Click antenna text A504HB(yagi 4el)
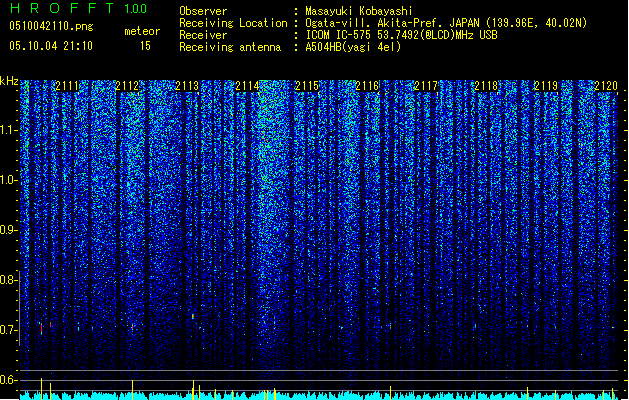The height and width of the screenshot is (400, 629). tap(353, 47)
